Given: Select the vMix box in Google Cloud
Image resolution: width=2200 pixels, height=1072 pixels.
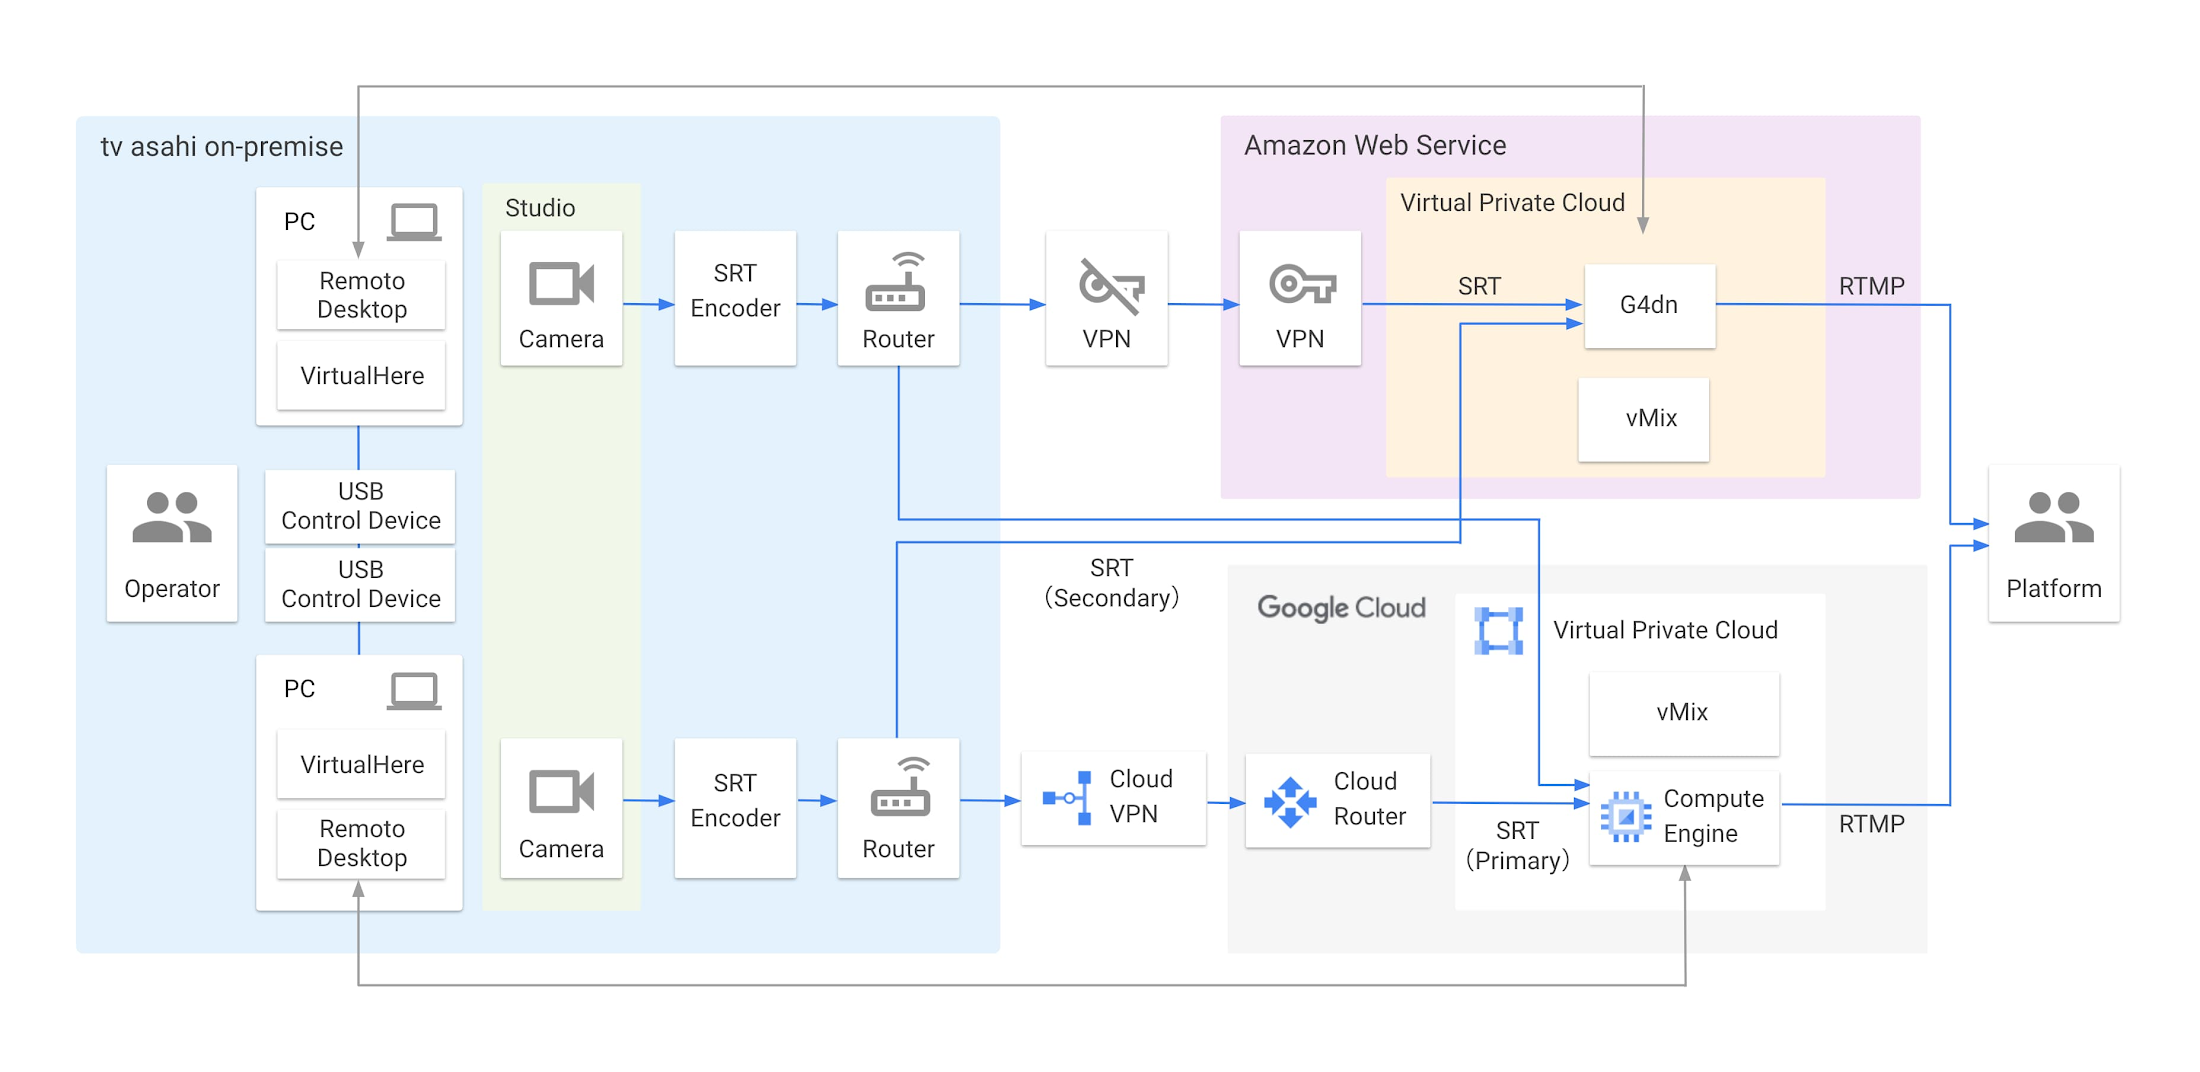Looking at the screenshot, I should (1683, 713).
